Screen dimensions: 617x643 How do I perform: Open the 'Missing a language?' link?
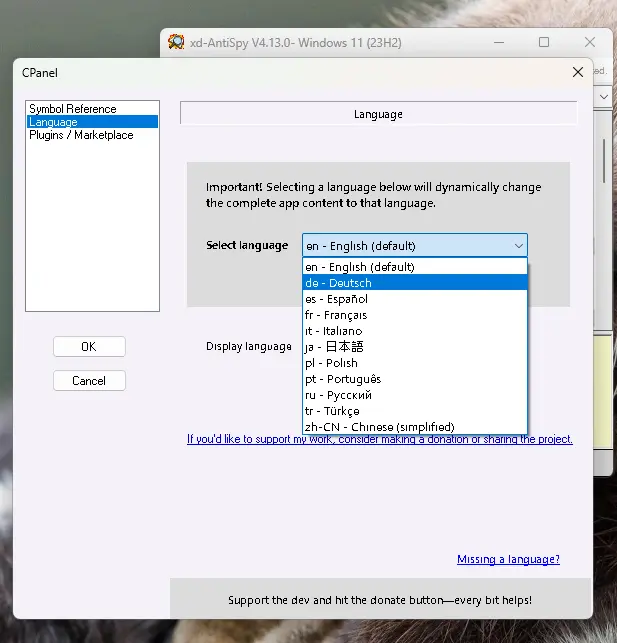pos(508,560)
